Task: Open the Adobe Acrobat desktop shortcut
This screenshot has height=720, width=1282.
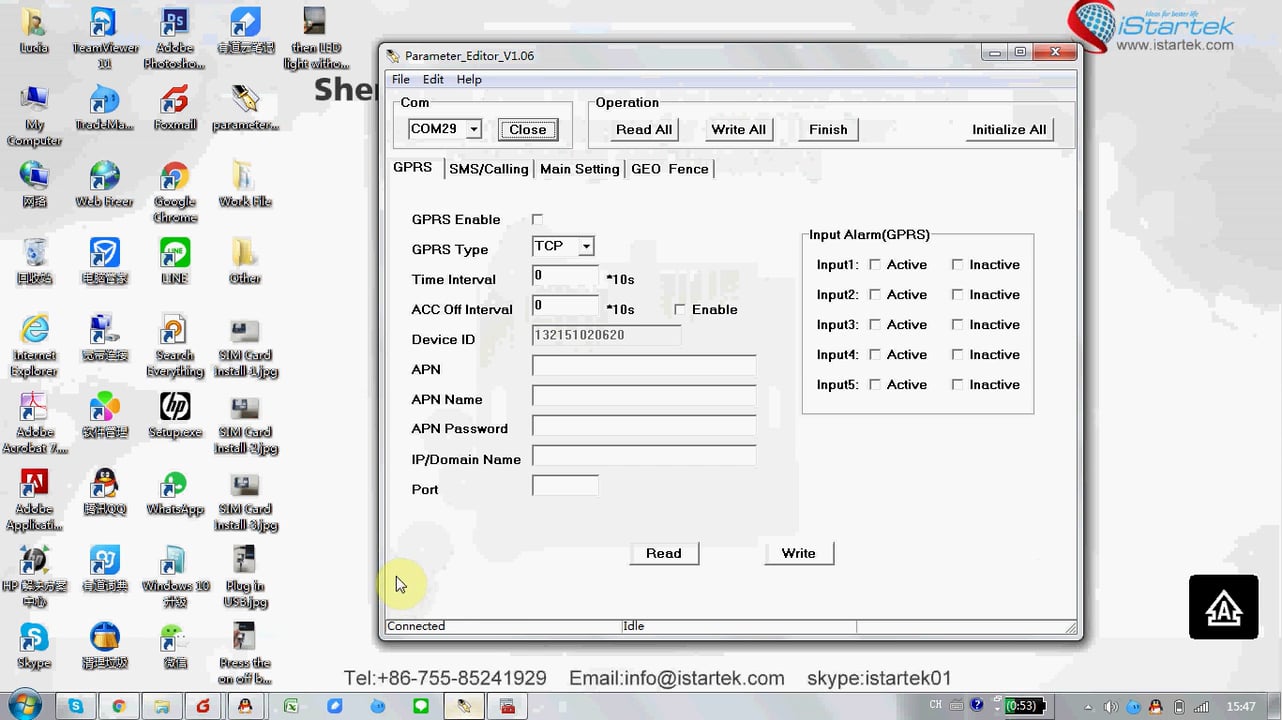Action: [x=34, y=422]
